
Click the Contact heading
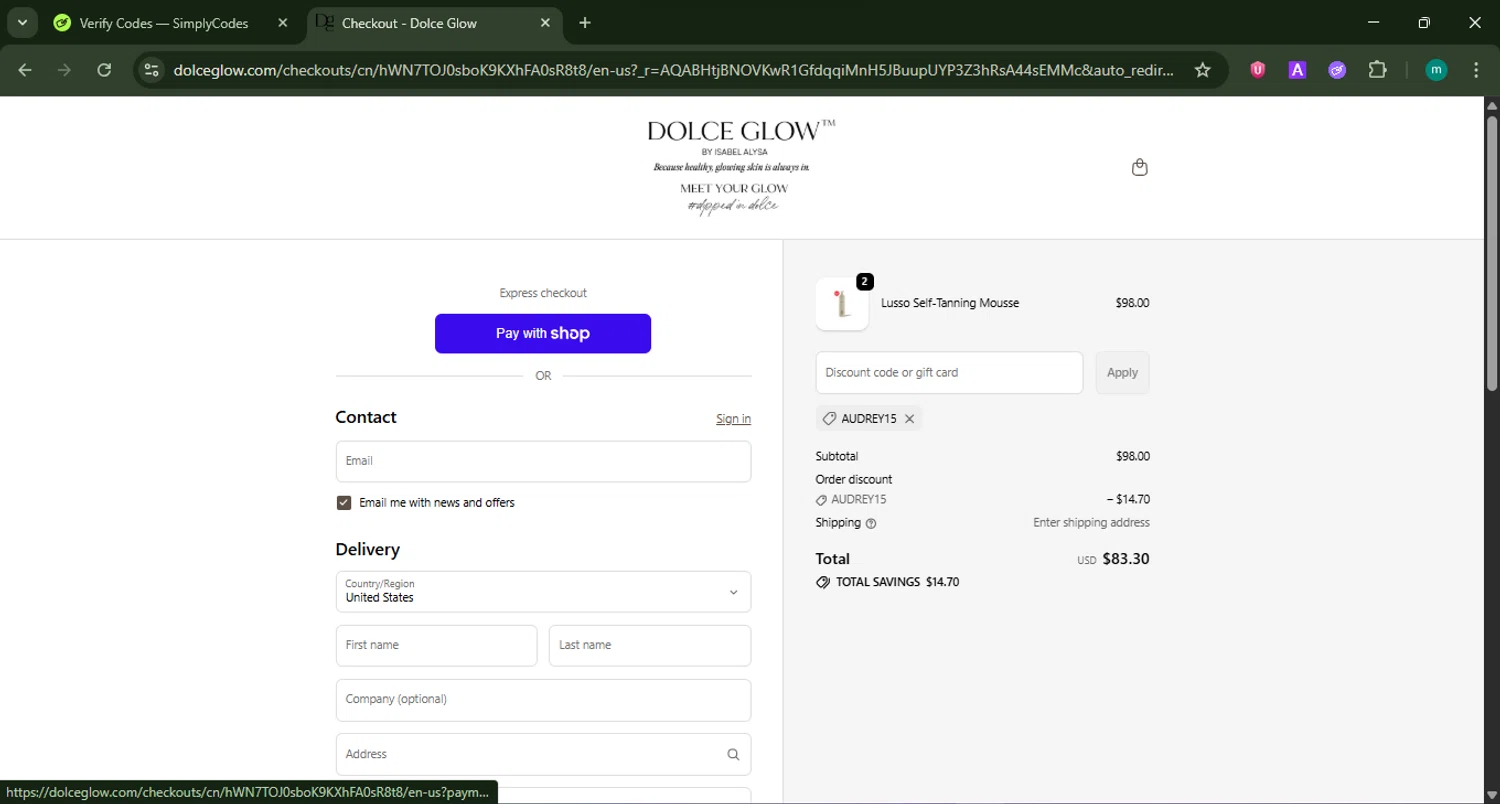coord(366,417)
